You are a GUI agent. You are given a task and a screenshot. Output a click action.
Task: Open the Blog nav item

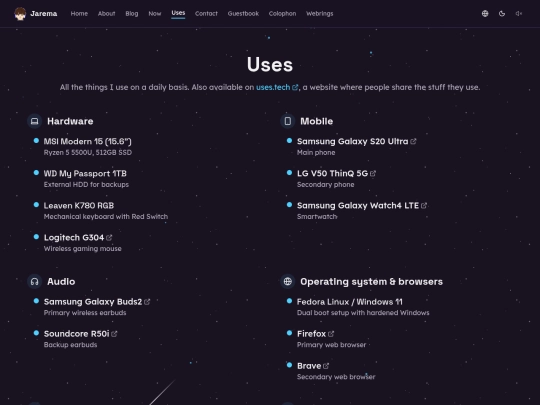(x=132, y=14)
